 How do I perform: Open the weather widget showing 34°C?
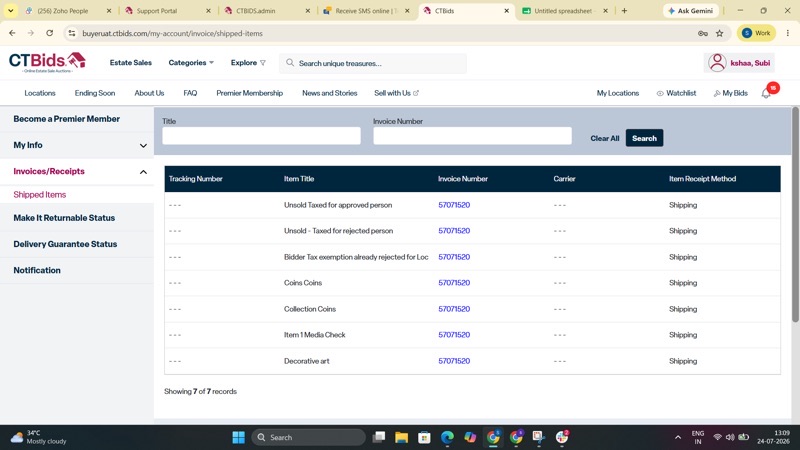(x=39, y=437)
